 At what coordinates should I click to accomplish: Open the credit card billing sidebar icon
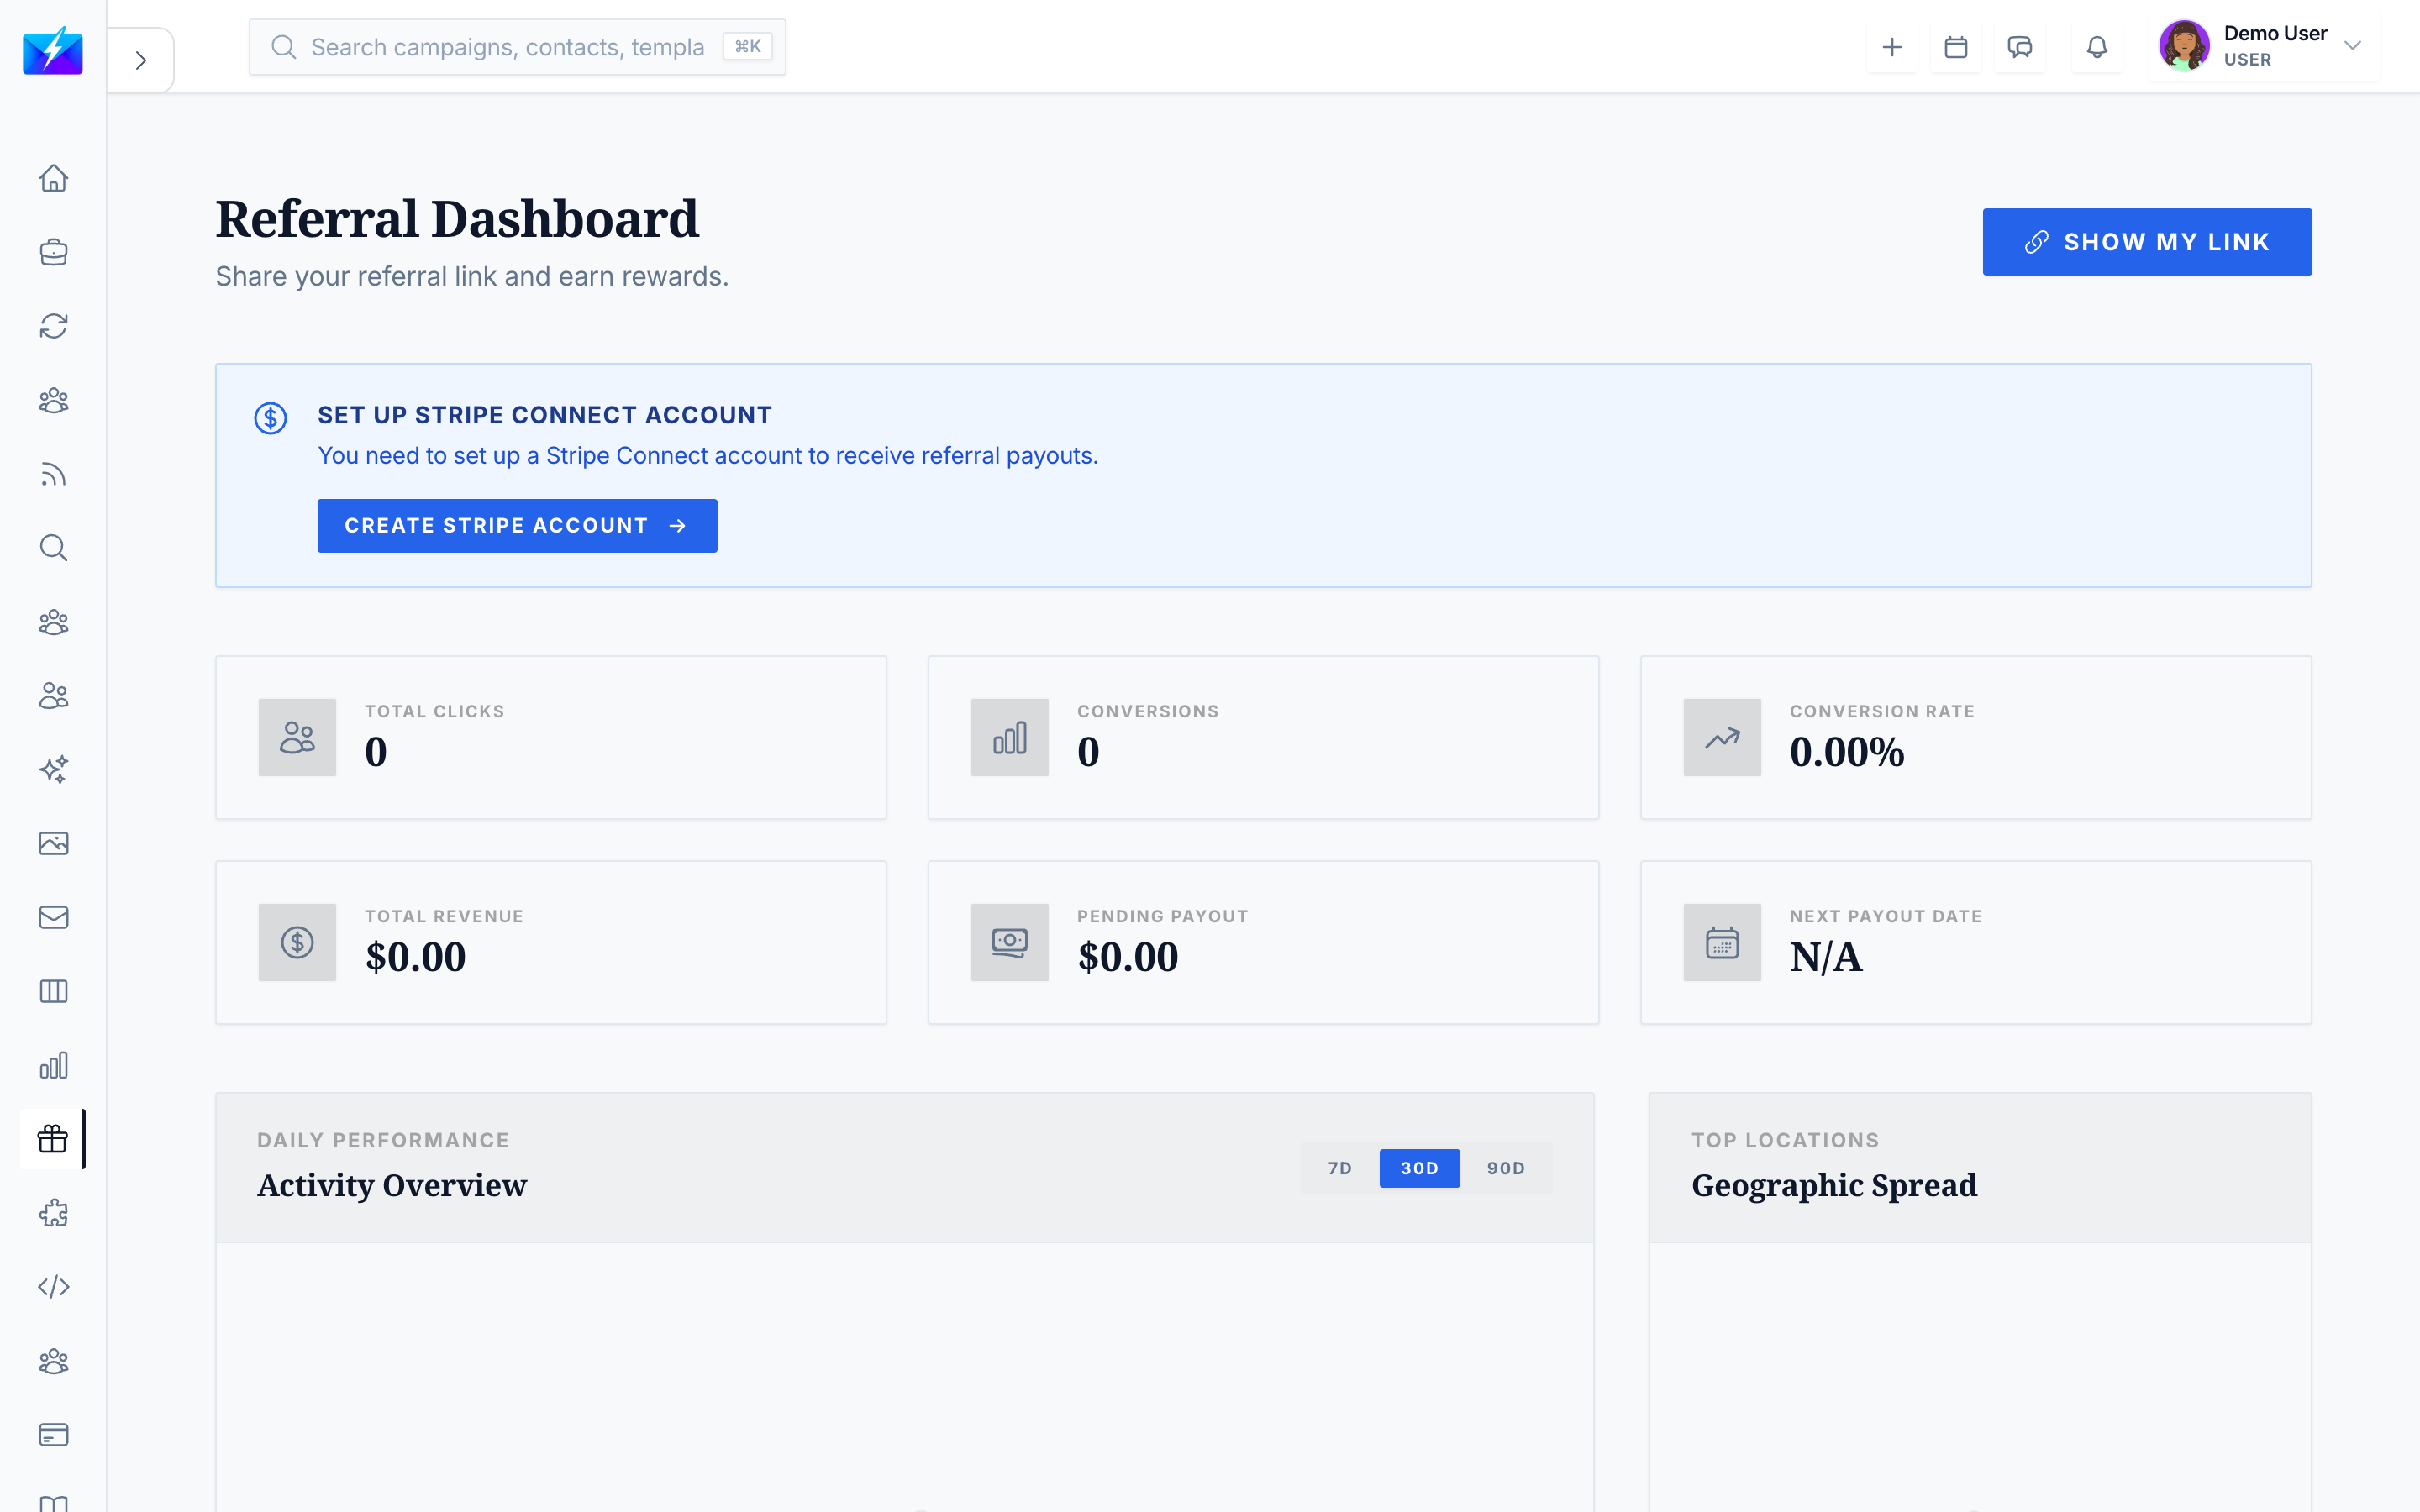pyautogui.click(x=53, y=1435)
